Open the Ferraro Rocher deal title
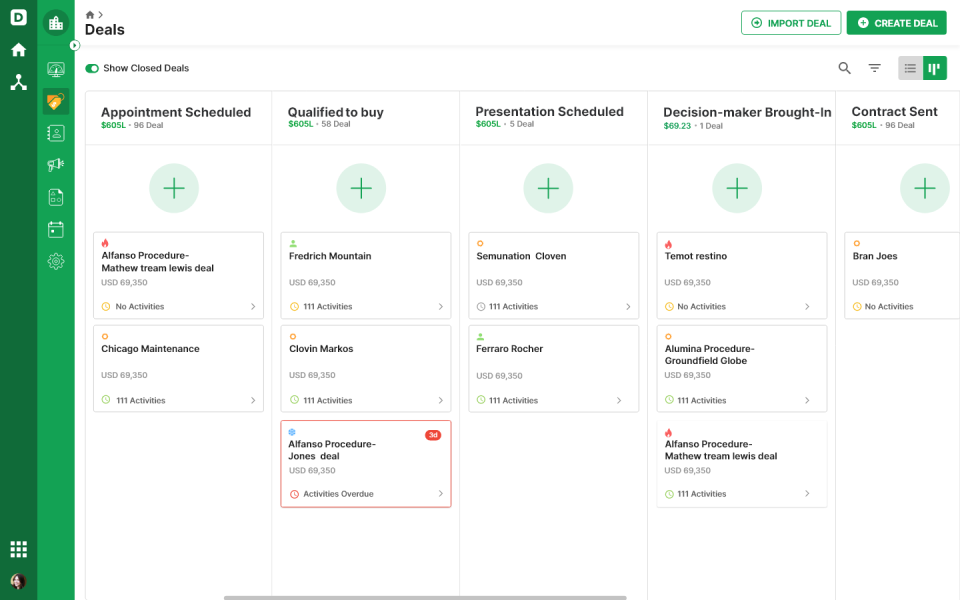This screenshot has width=960, height=600. tap(509, 349)
